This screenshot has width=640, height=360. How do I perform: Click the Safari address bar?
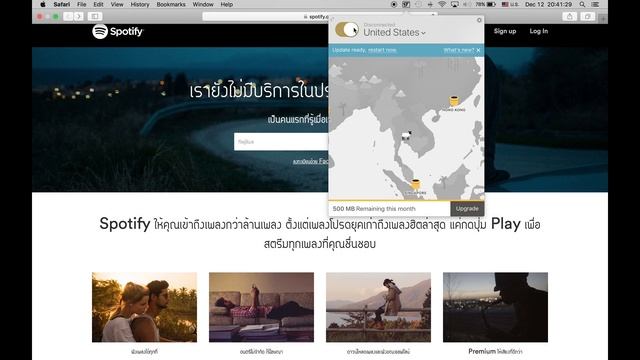(320, 16)
